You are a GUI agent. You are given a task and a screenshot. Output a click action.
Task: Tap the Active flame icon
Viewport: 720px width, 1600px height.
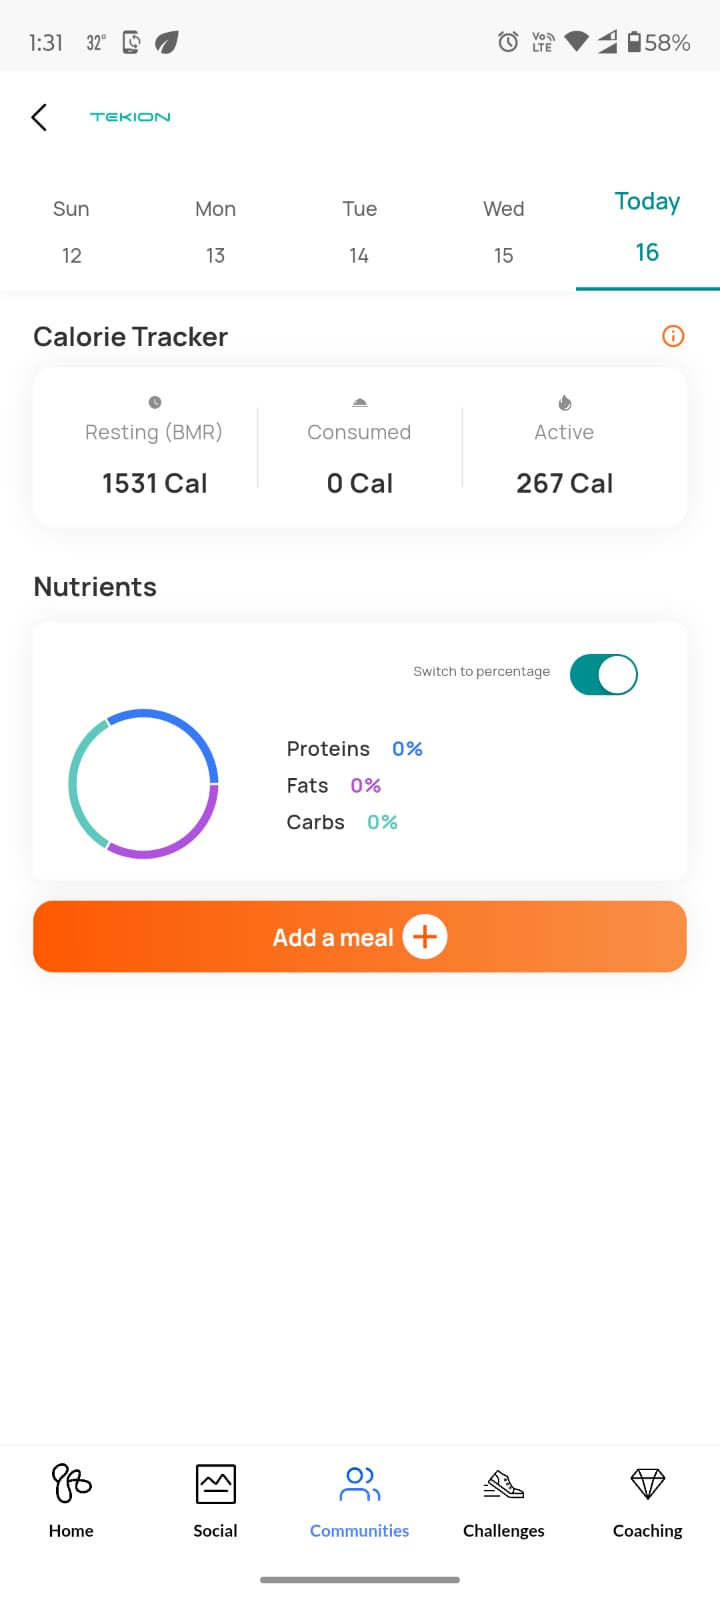[x=565, y=402]
